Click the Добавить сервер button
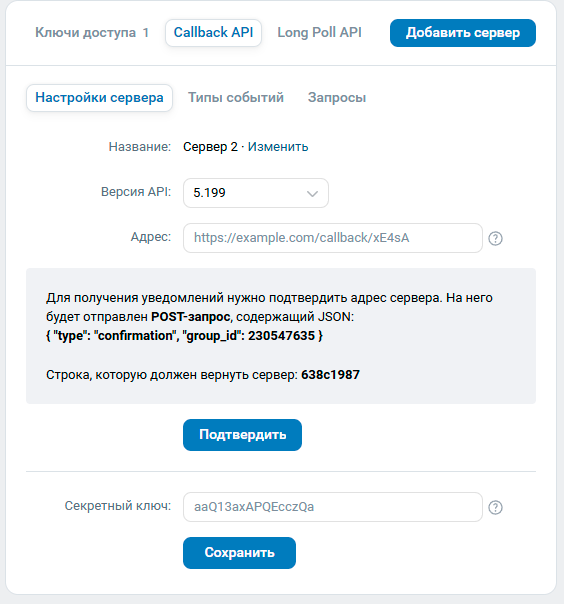 point(463,33)
